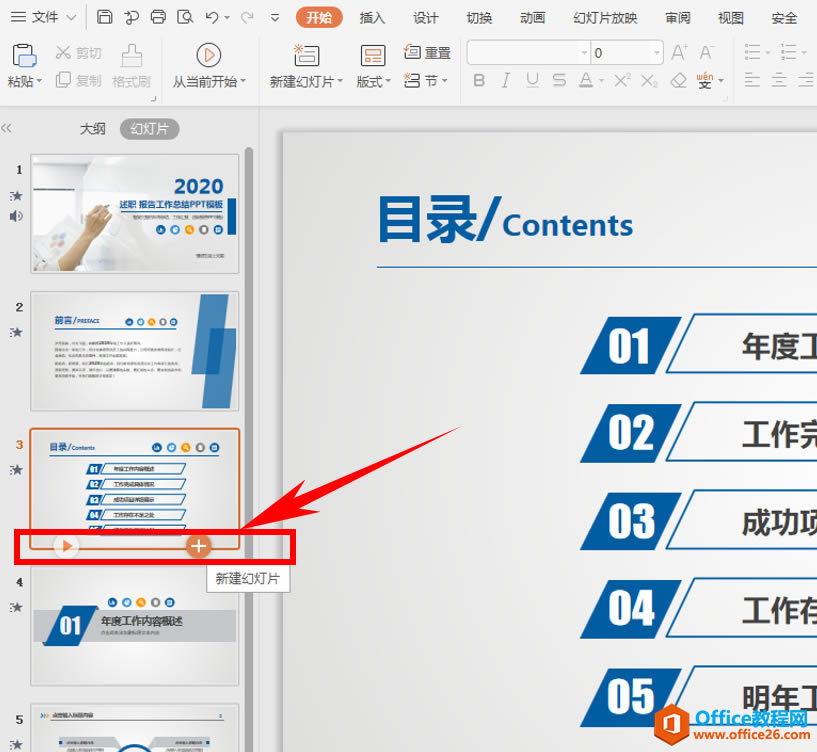The height and width of the screenshot is (752, 817).
Task: Open the quick access toolbar customize dropdown
Action: 275,18
